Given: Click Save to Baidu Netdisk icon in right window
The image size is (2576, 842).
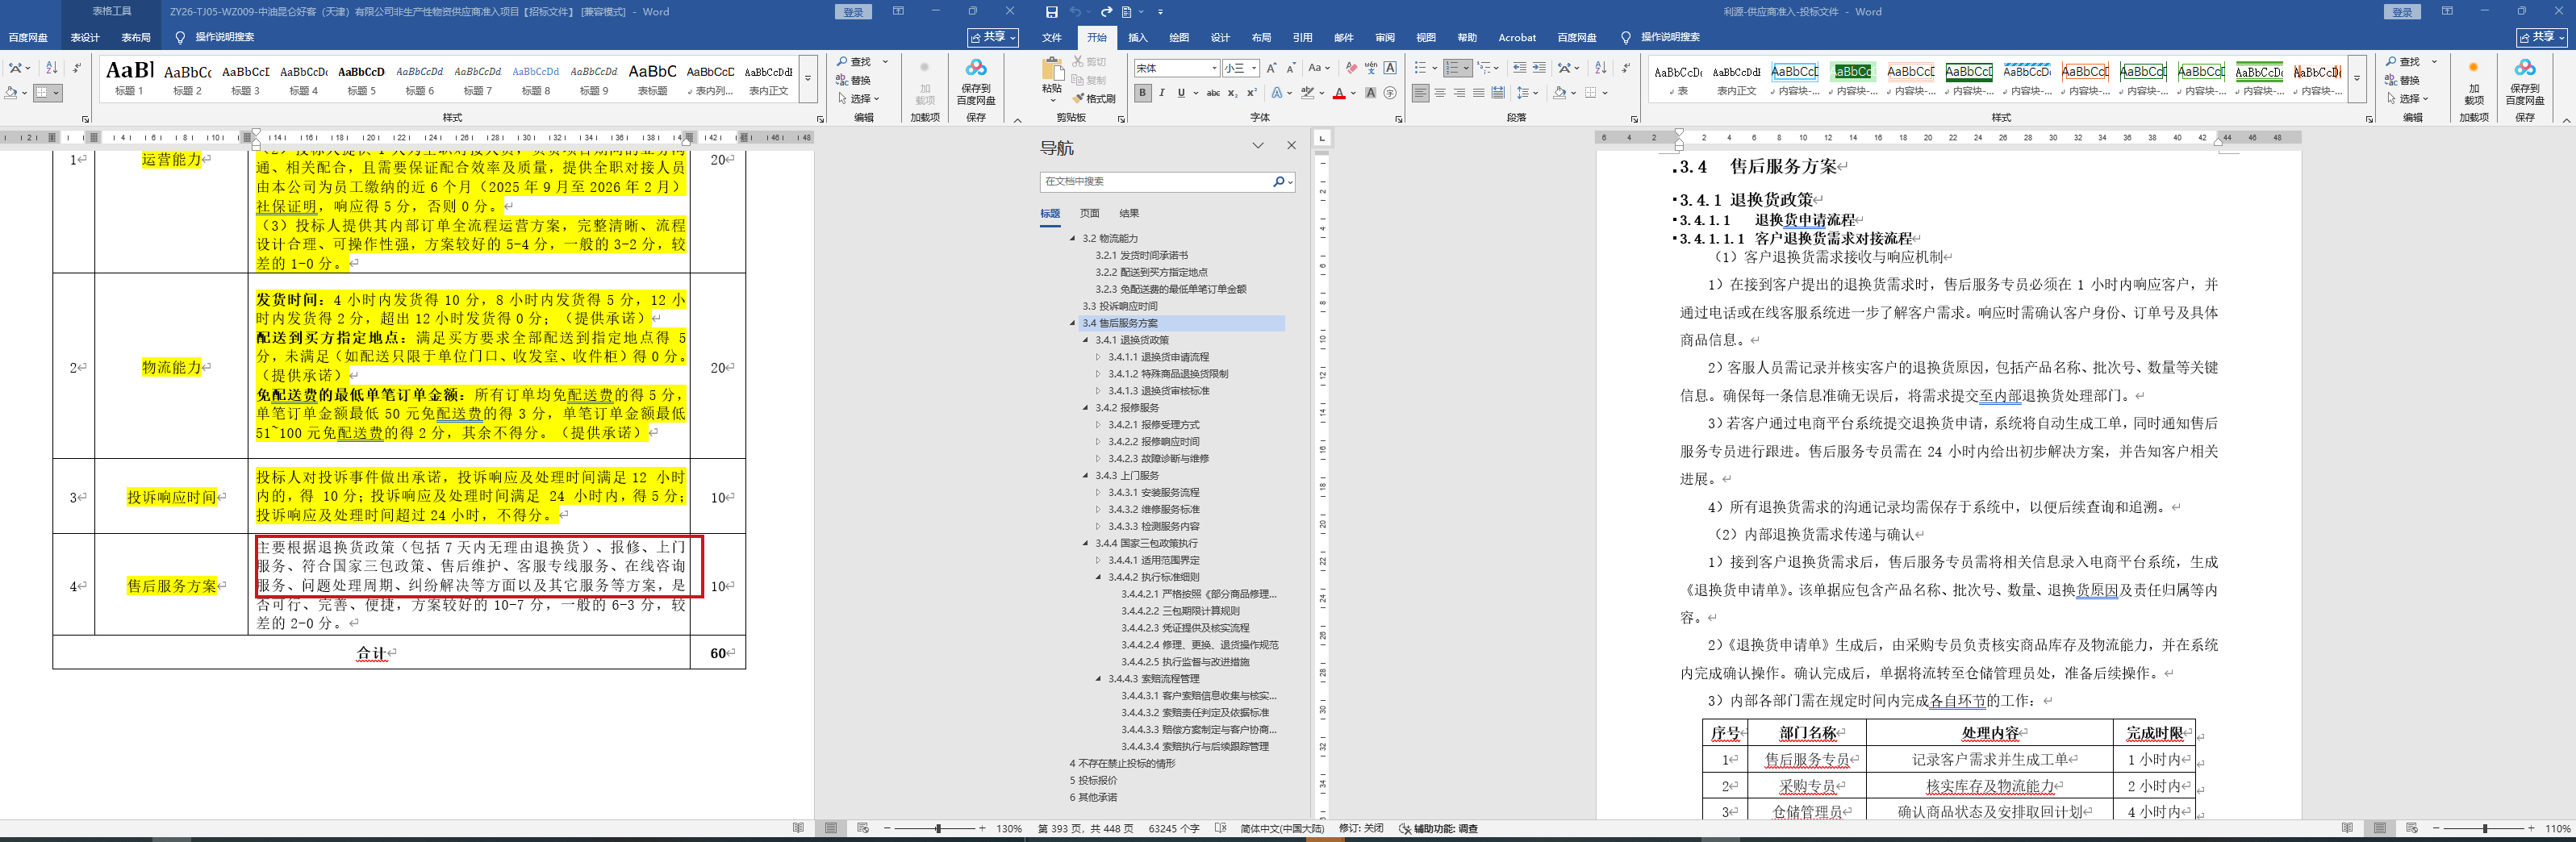Looking at the screenshot, I should pos(2524,69).
